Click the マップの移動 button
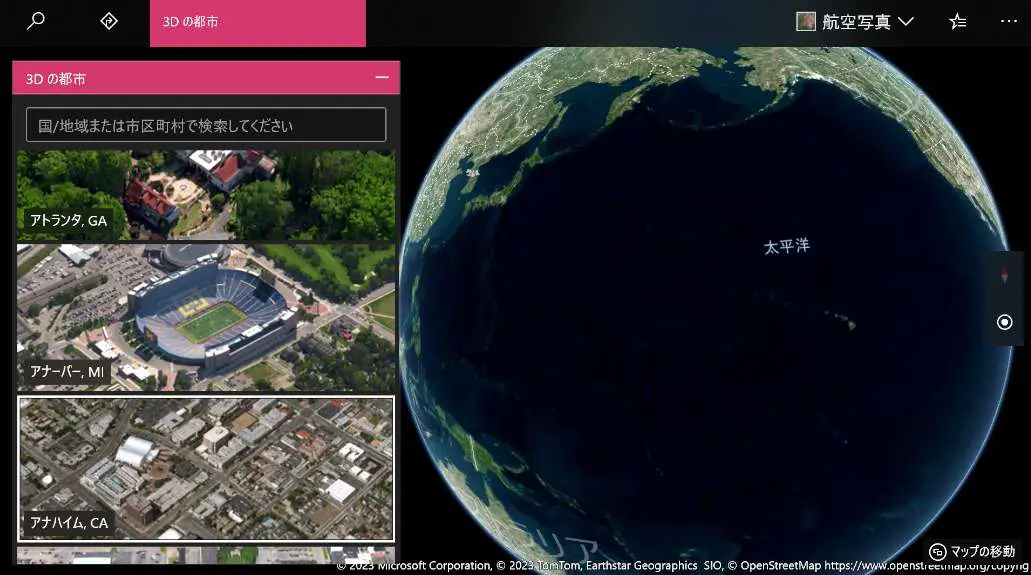The height and width of the screenshot is (575, 1031). [972, 551]
